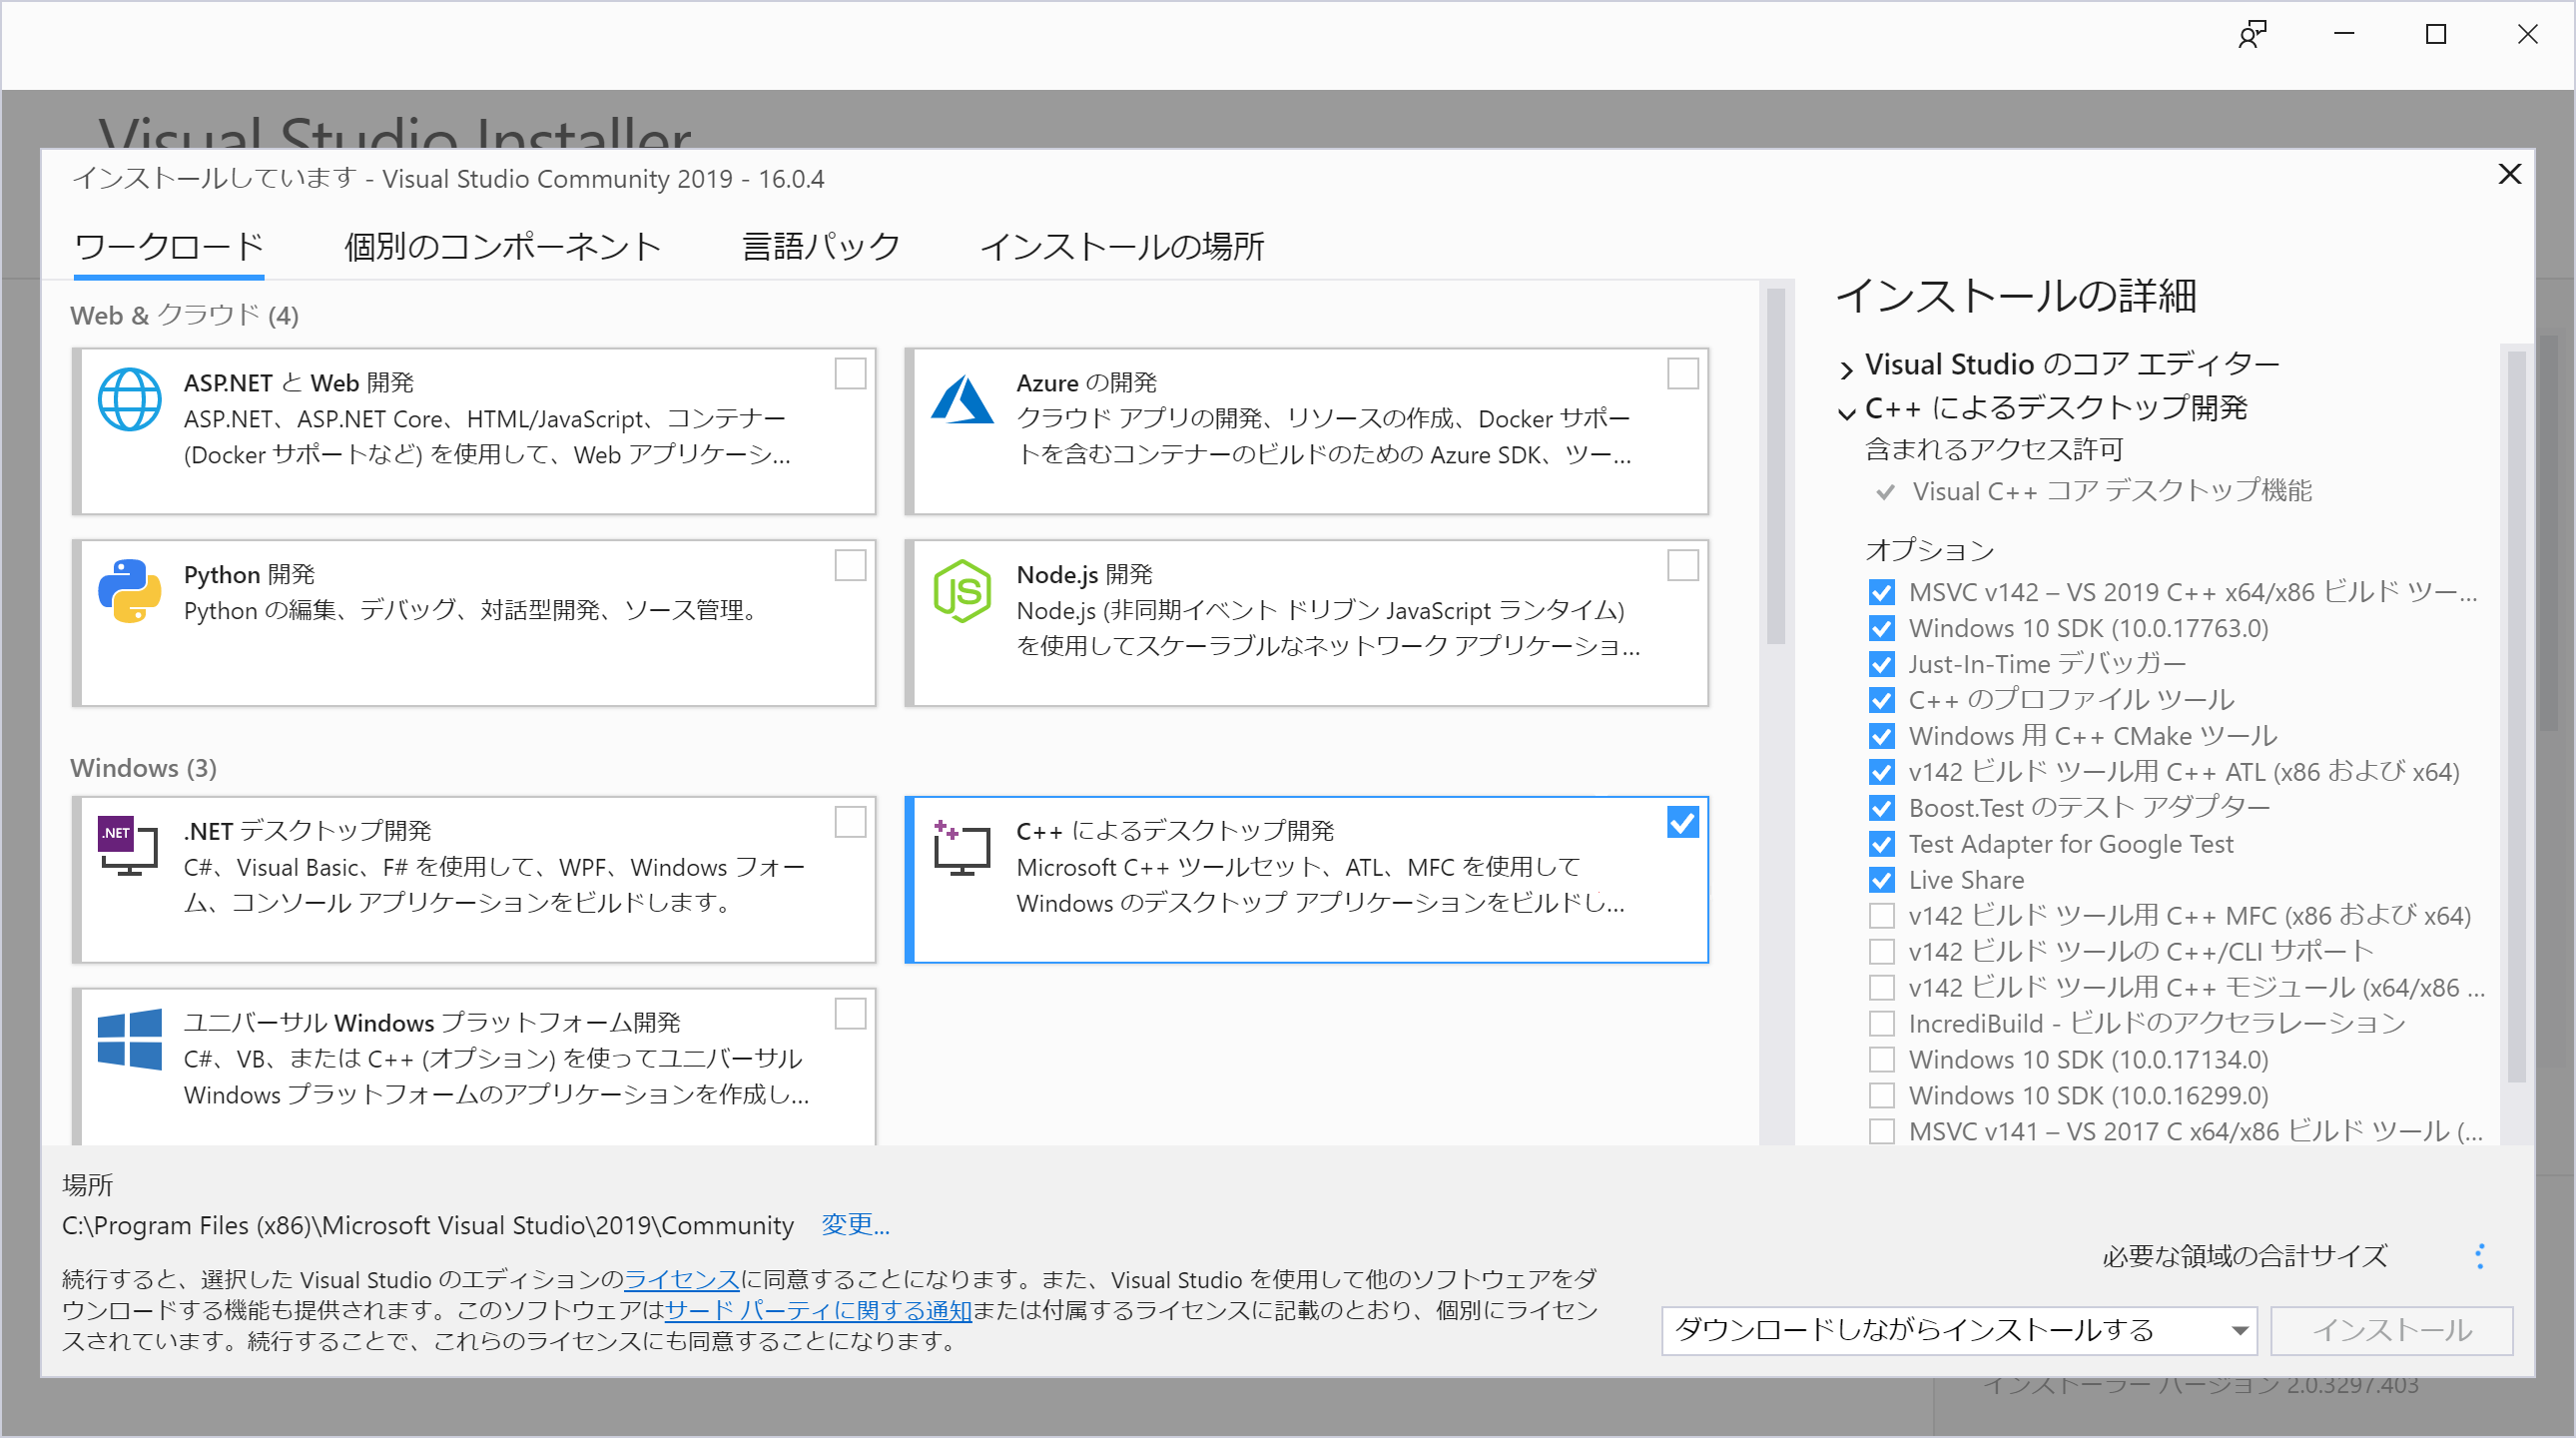Viewport: 2576px width, 1438px height.
Task: Check MSVC v141 VS 2017 build tools
Action: pos(1881,1132)
